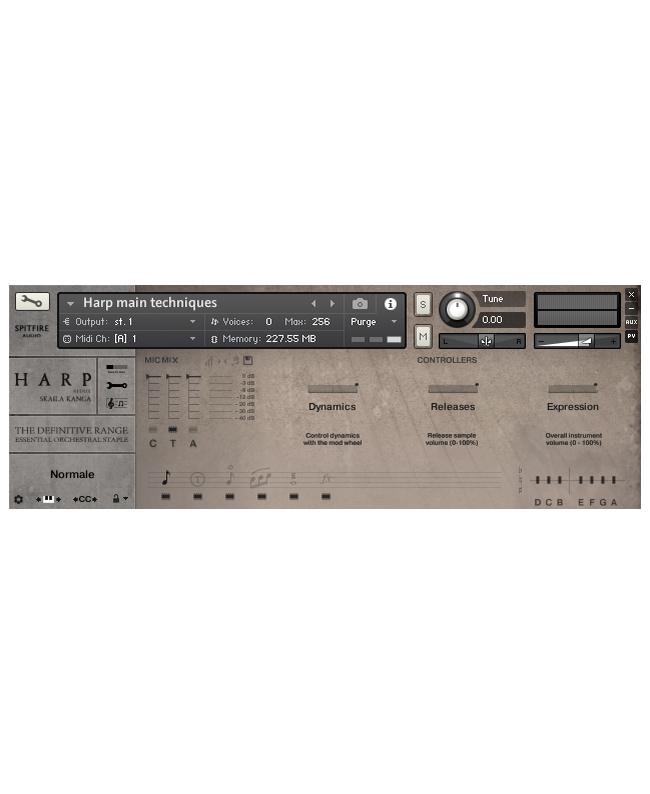Select the glissando notes articulation
650x794 pixels.
[261, 479]
